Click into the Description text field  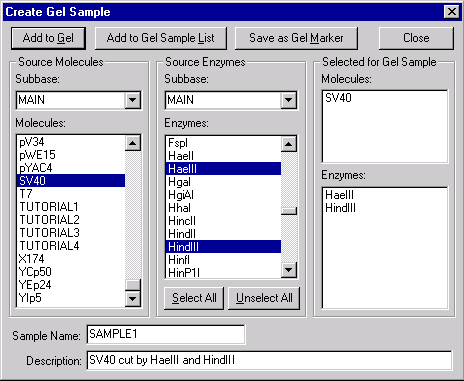269,360
